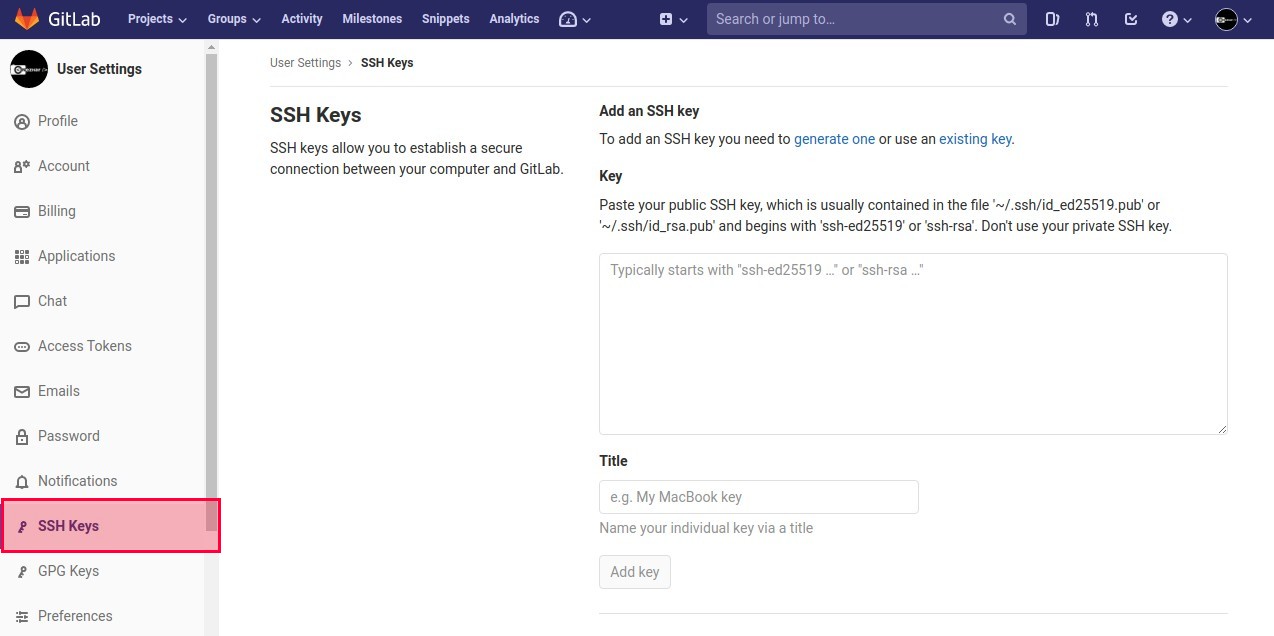
Task: Click the Chat bubble icon
Action: (22, 302)
